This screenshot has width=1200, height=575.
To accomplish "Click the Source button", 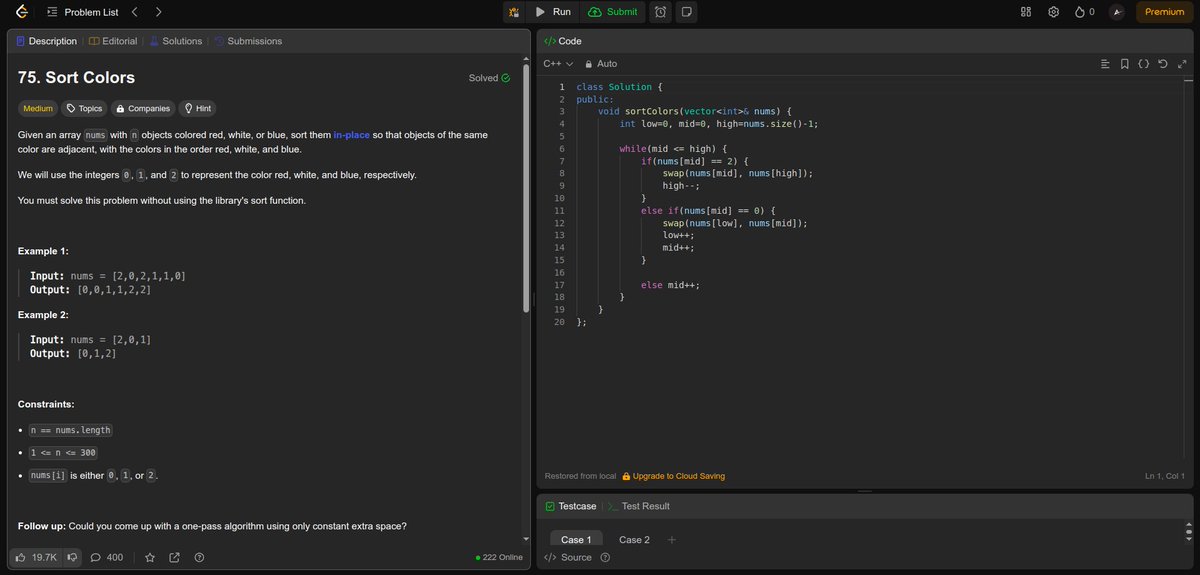I will click(x=568, y=557).
